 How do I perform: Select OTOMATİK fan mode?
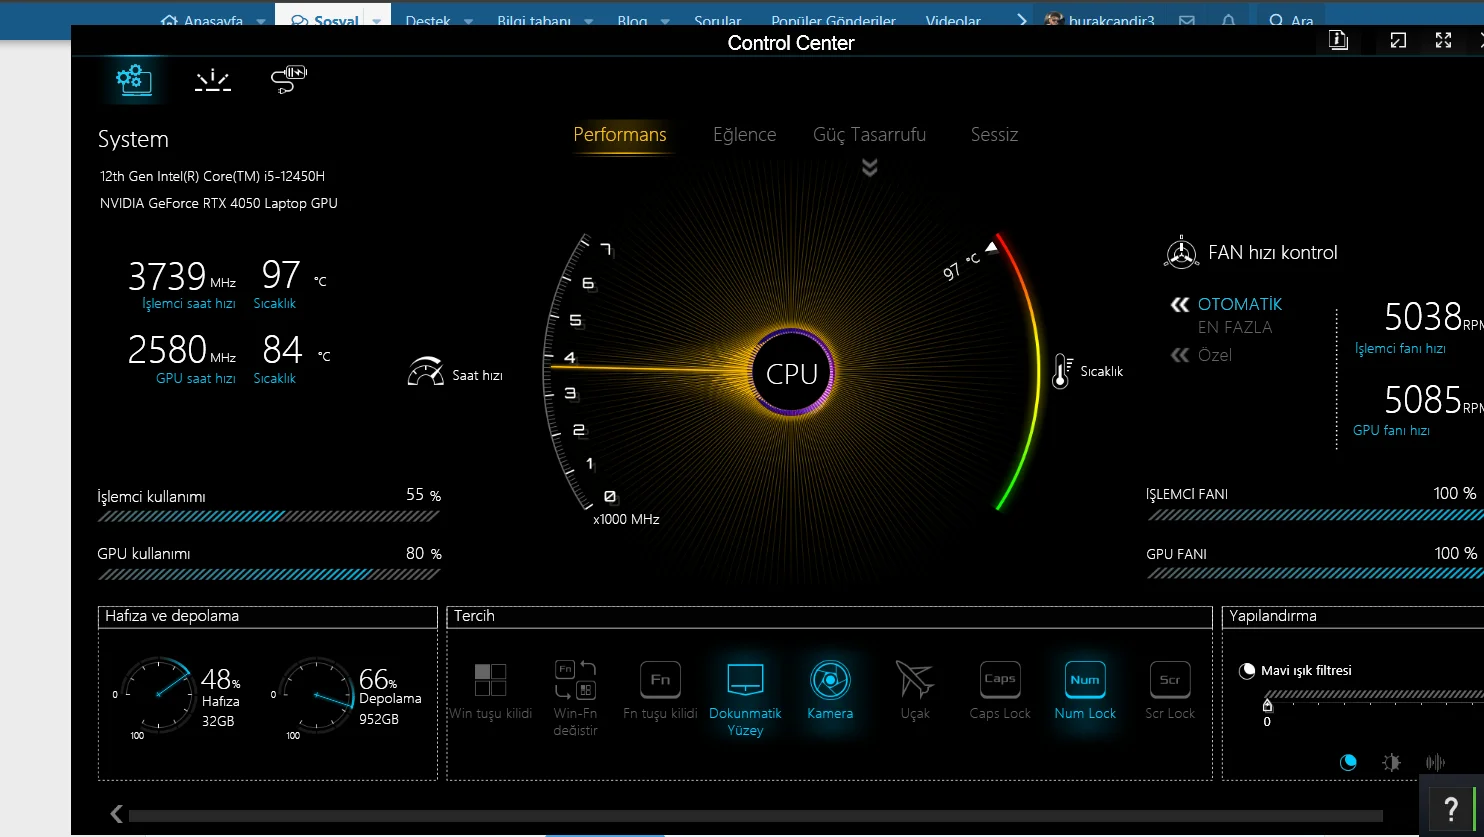1240,304
